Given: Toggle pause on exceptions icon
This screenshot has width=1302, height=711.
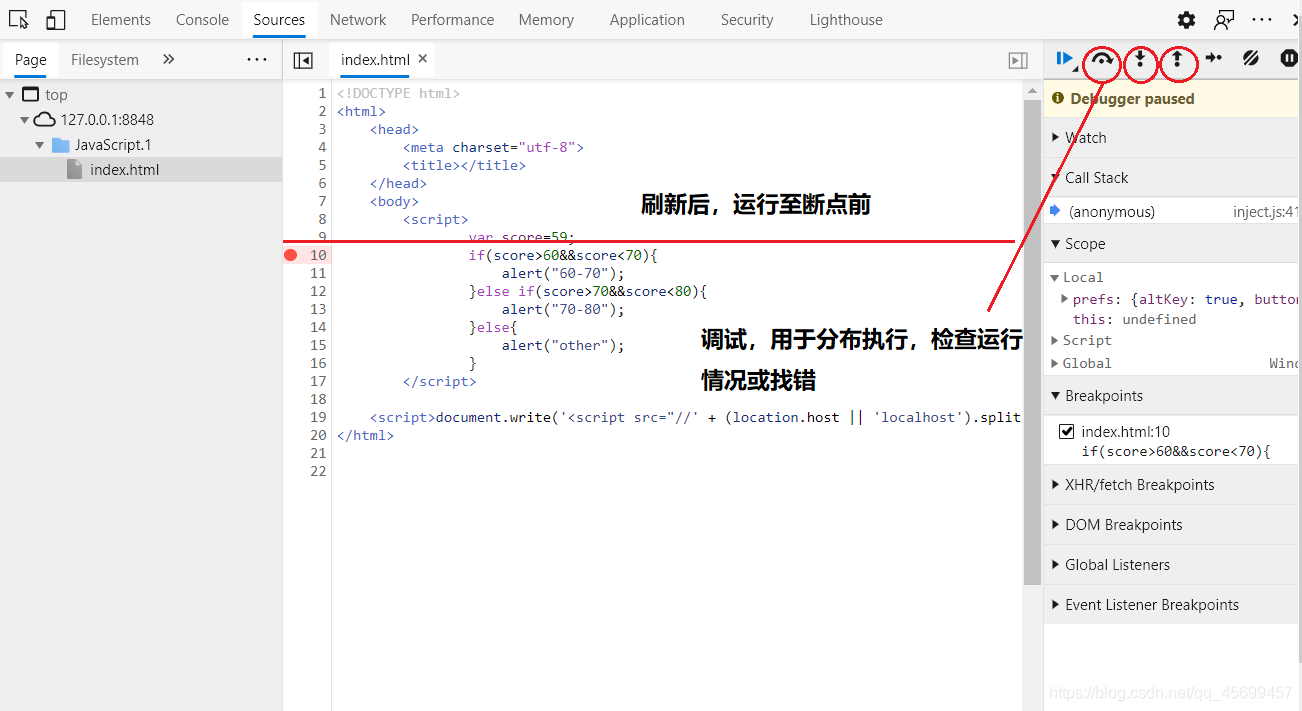Looking at the screenshot, I should (1289, 59).
